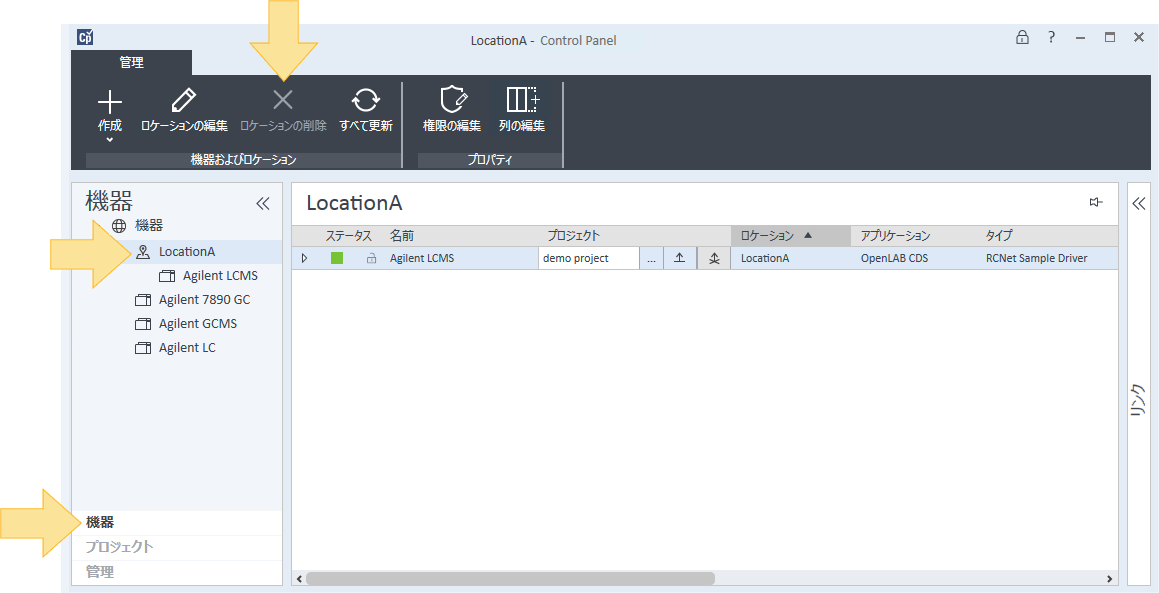Click the lock icon in title bar

[x=1022, y=38]
